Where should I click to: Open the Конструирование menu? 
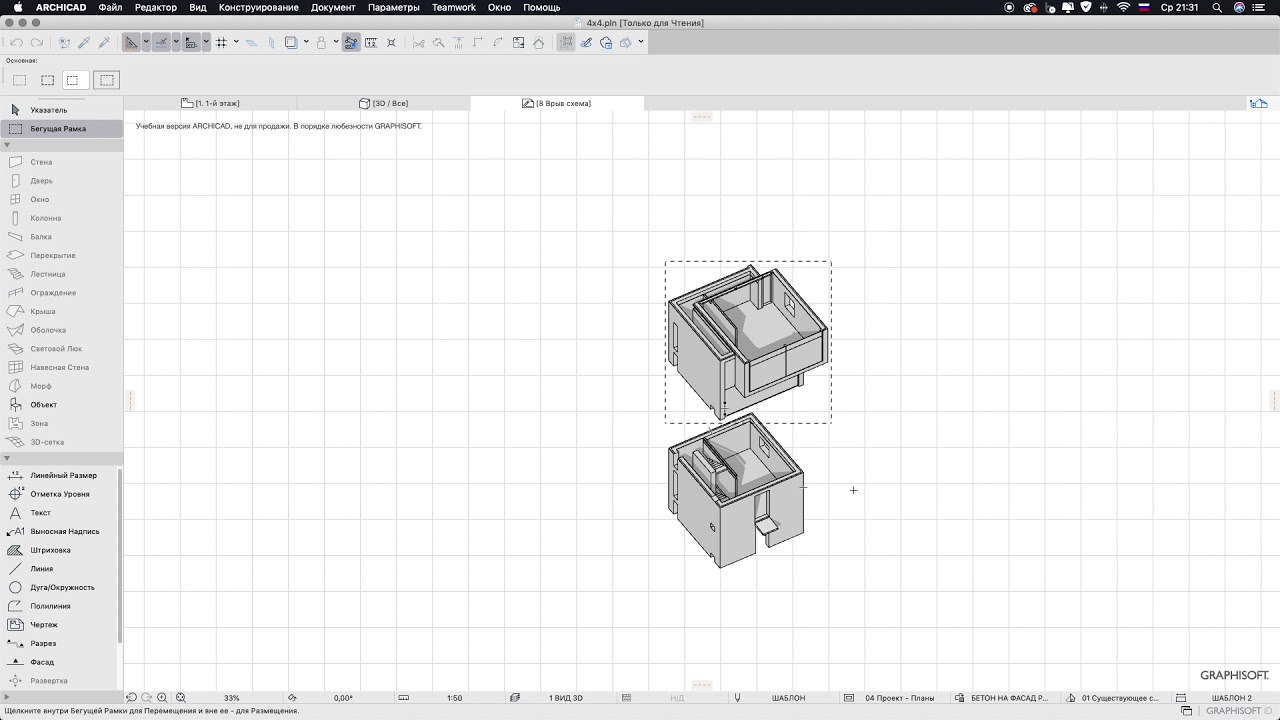pyautogui.click(x=259, y=7)
